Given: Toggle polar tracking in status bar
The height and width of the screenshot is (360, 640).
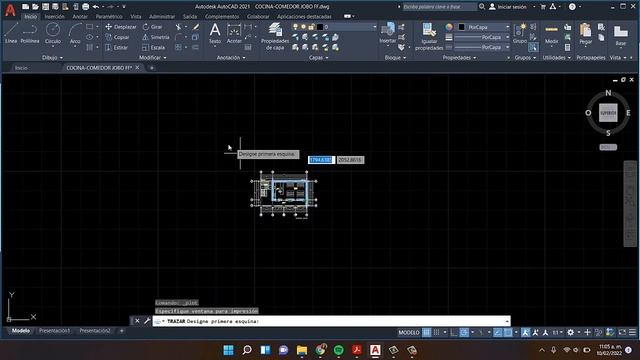Looking at the screenshot, I should (x=464, y=332).
